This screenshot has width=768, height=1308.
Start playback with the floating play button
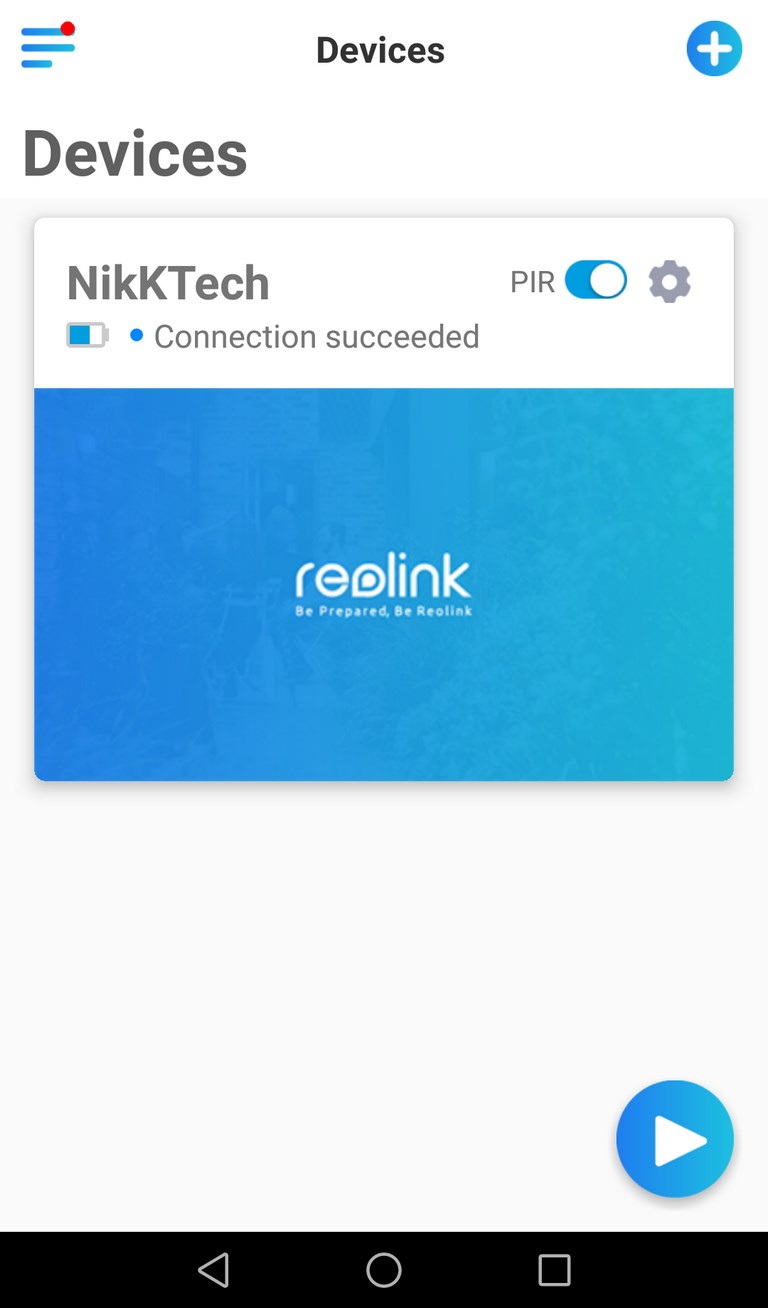pyautogui.click(x=675, y=1139)
